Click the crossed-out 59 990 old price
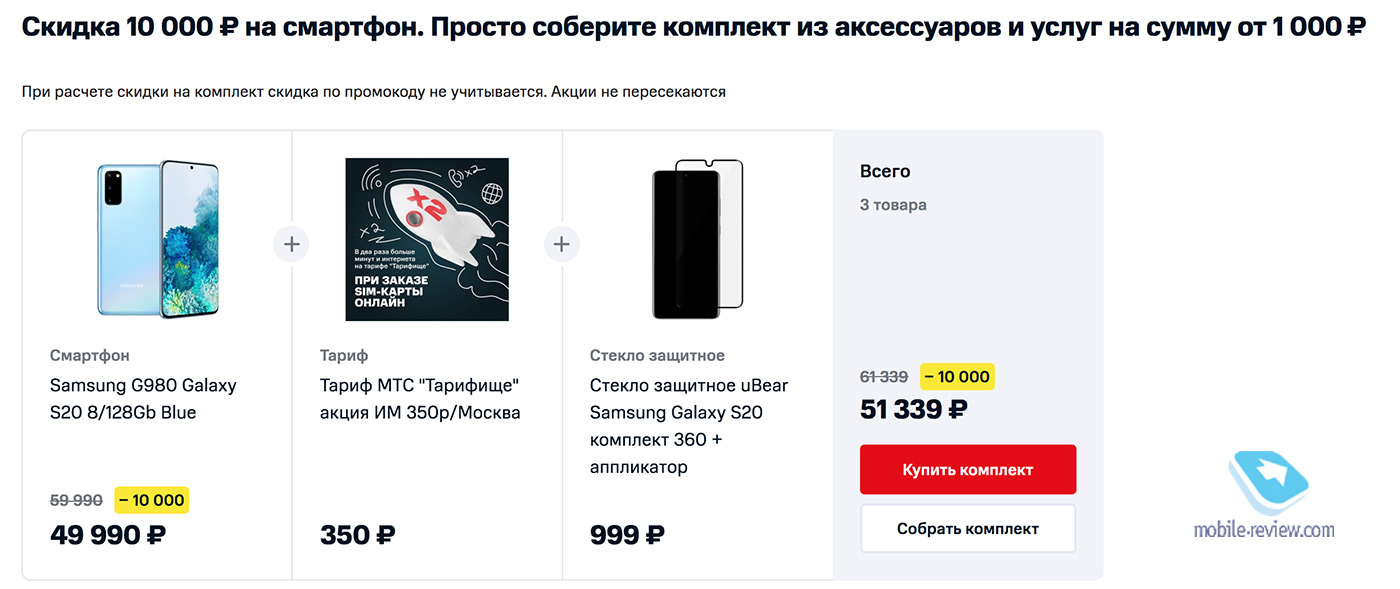The width and height of the screenshot is (1400, 589). coord(76,500)
